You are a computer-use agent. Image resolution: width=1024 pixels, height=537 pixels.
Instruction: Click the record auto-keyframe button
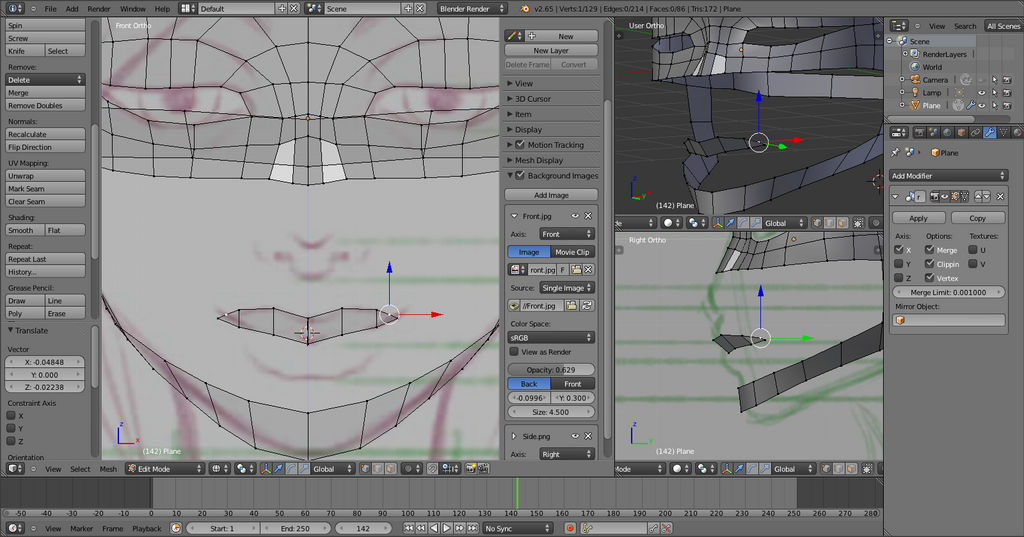(x=570, y=528)
